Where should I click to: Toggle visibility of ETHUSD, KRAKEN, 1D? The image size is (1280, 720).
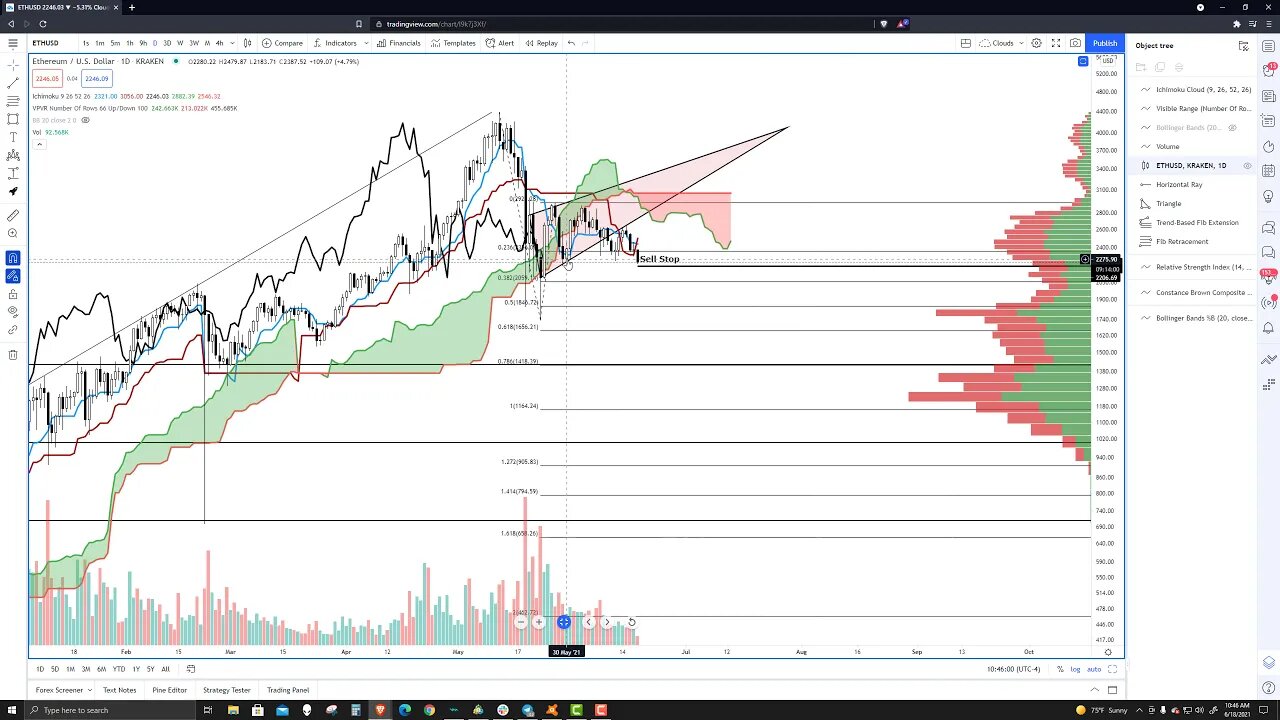point(1247,165)
